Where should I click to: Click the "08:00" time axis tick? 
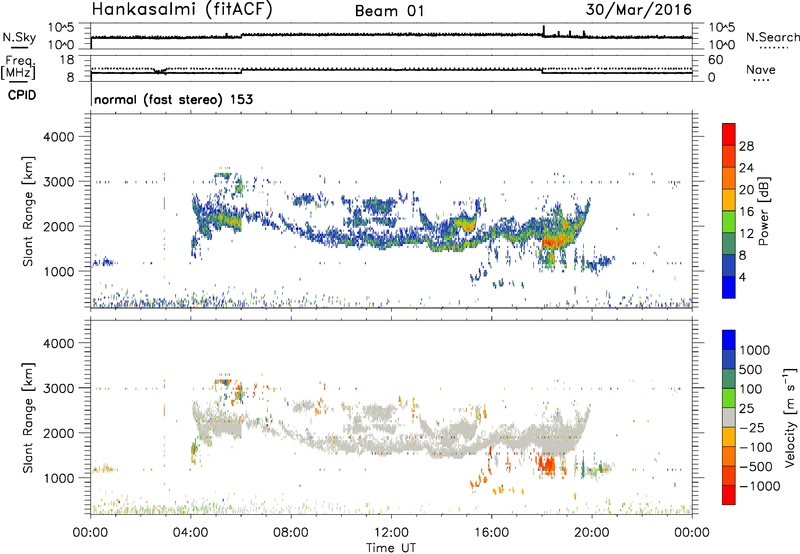point(291,533)
